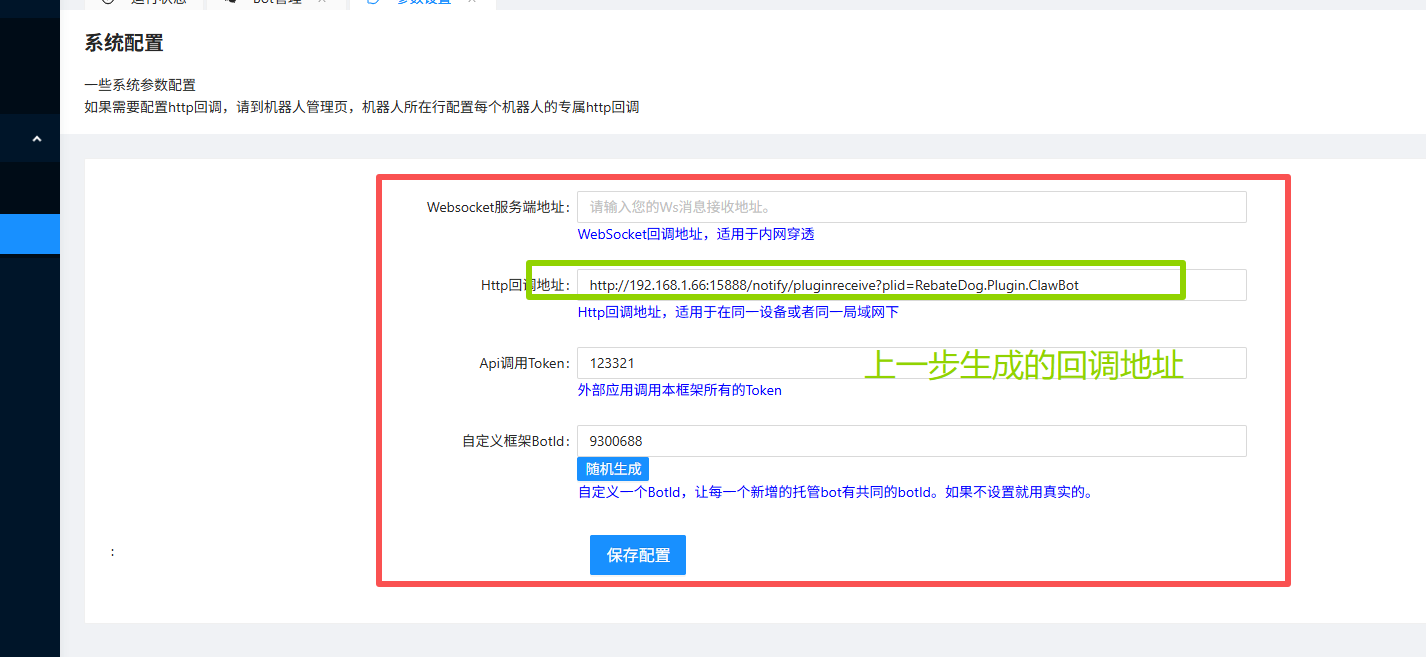Save settings with the 保存配置 button

(637, 555)
